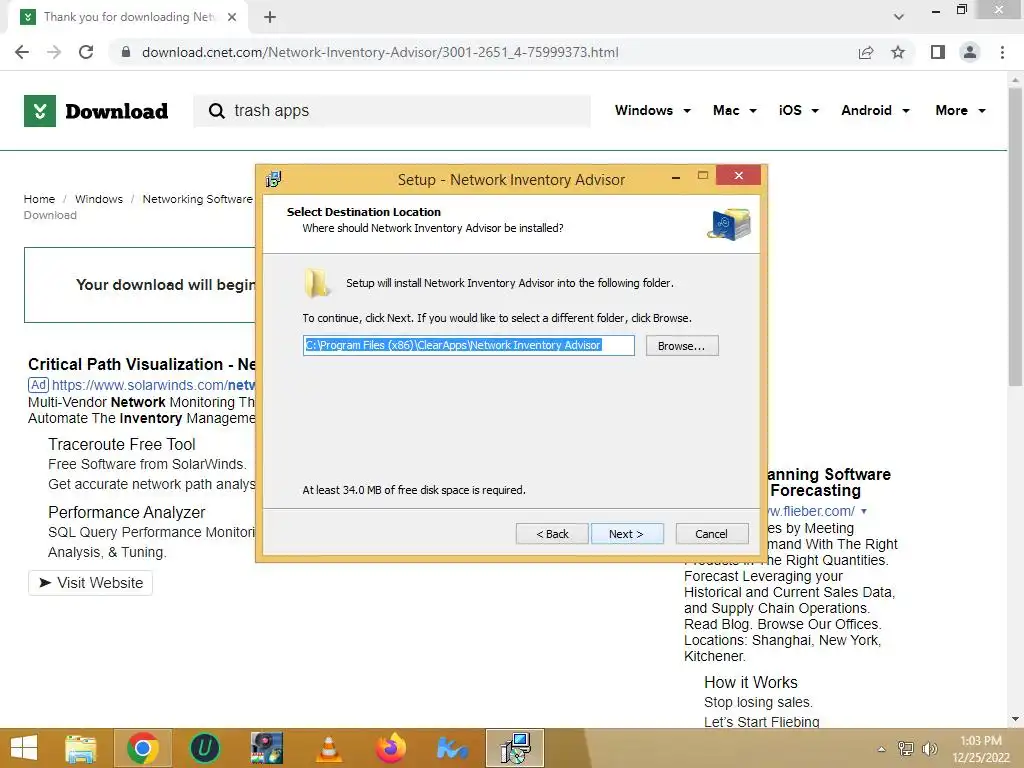This screenshot has height=768, width=1024.
Task: Open the blue K app in taskbar
Action: tap(453, 748)
